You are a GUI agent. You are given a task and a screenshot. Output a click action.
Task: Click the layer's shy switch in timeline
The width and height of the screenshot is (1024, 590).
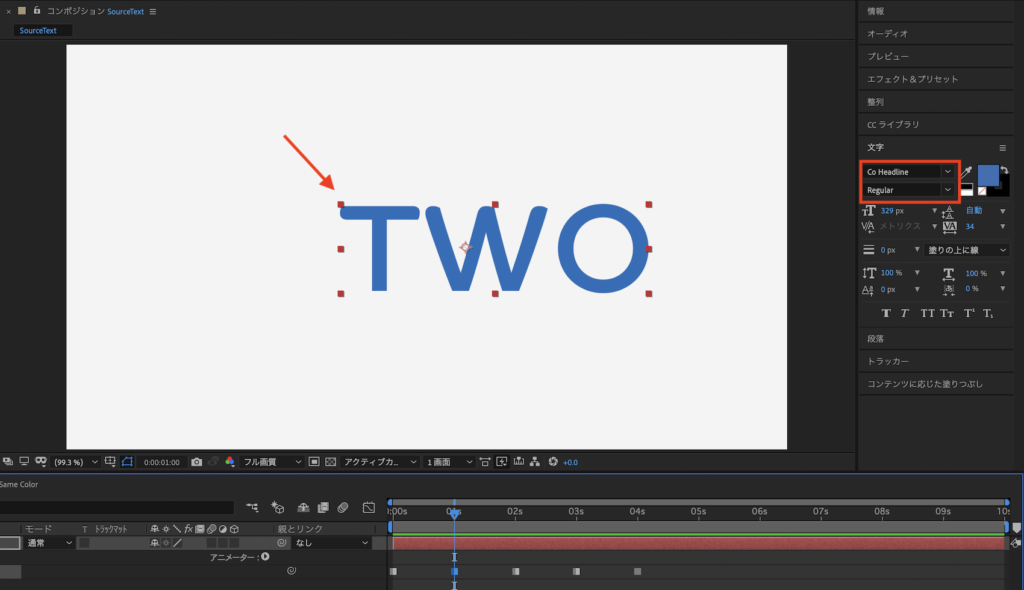click(x=154, y=543)
